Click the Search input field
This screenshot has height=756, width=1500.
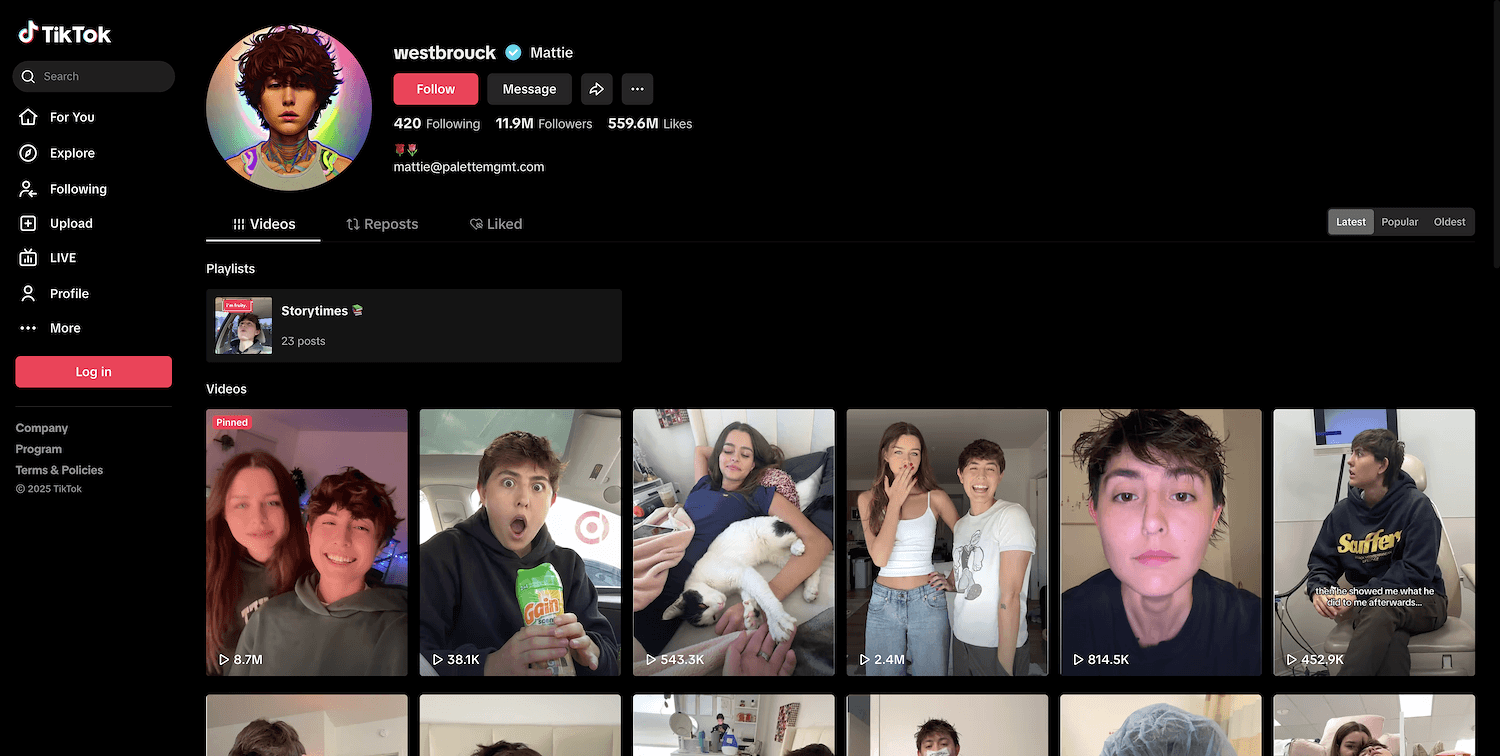(100, 76)
